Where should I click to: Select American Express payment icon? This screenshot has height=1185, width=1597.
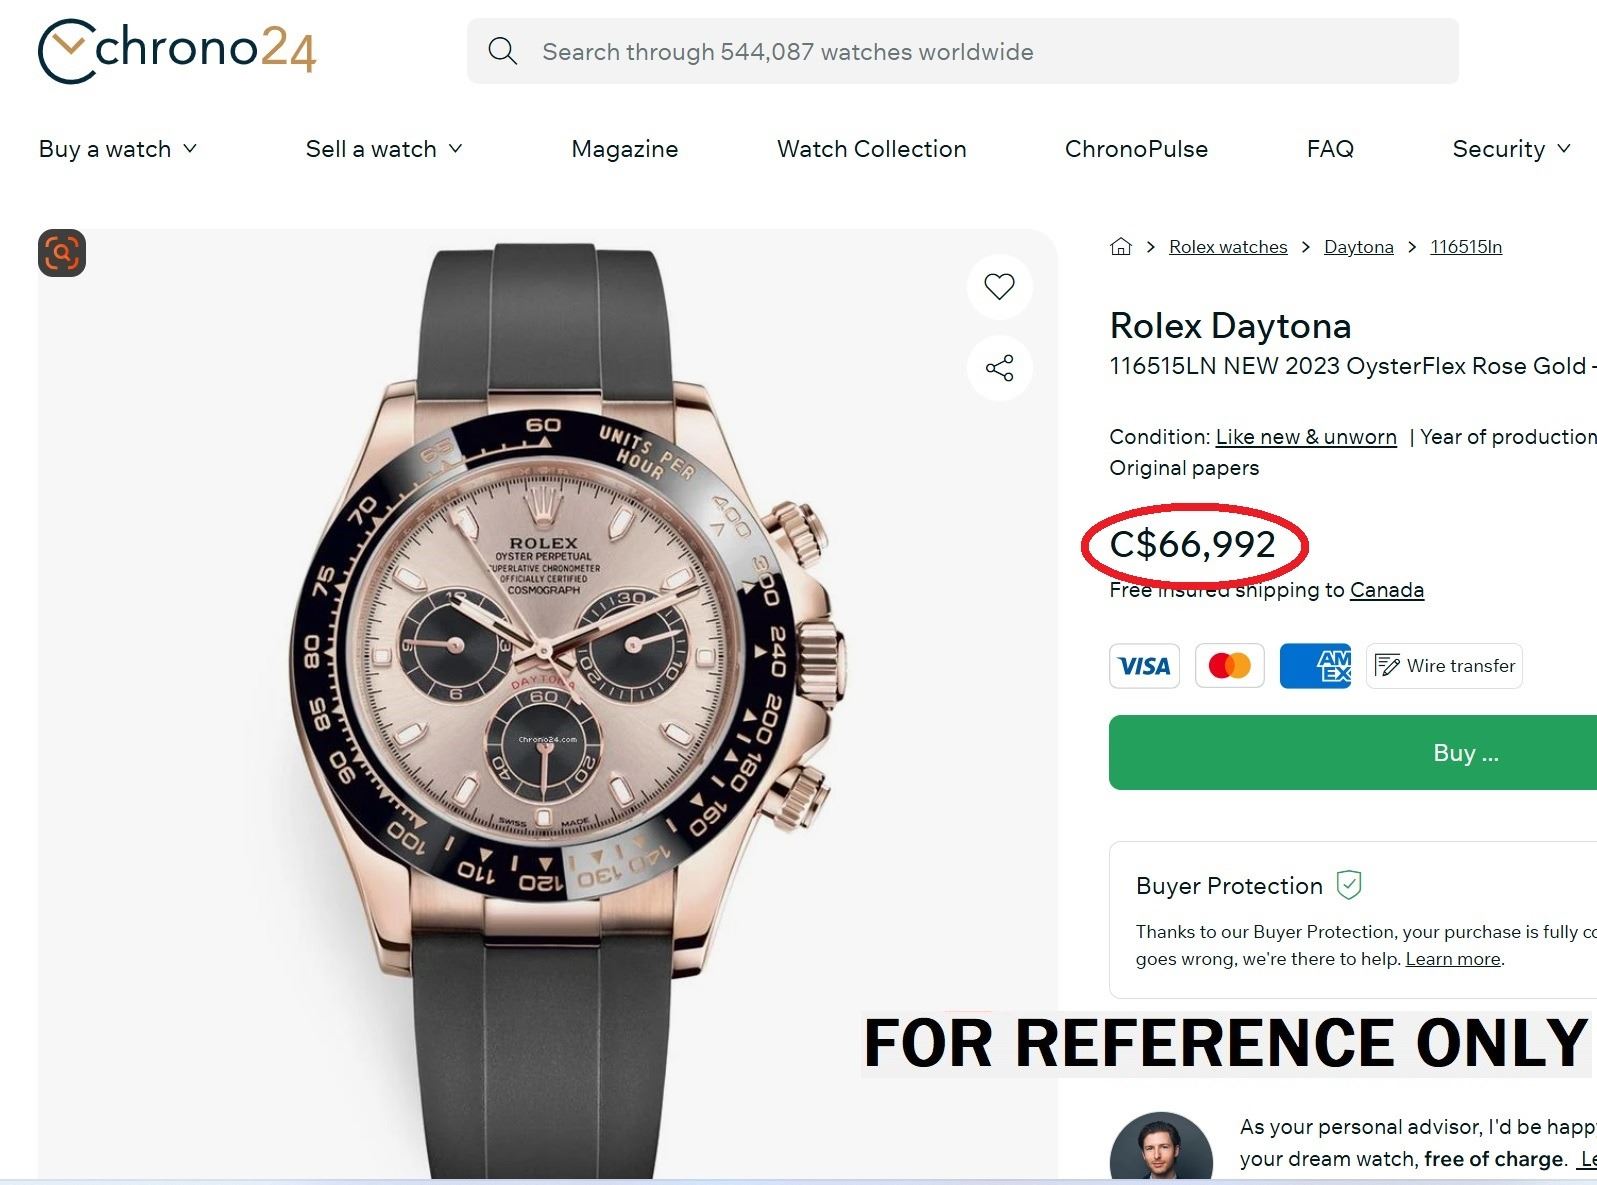pos(1315,666)
